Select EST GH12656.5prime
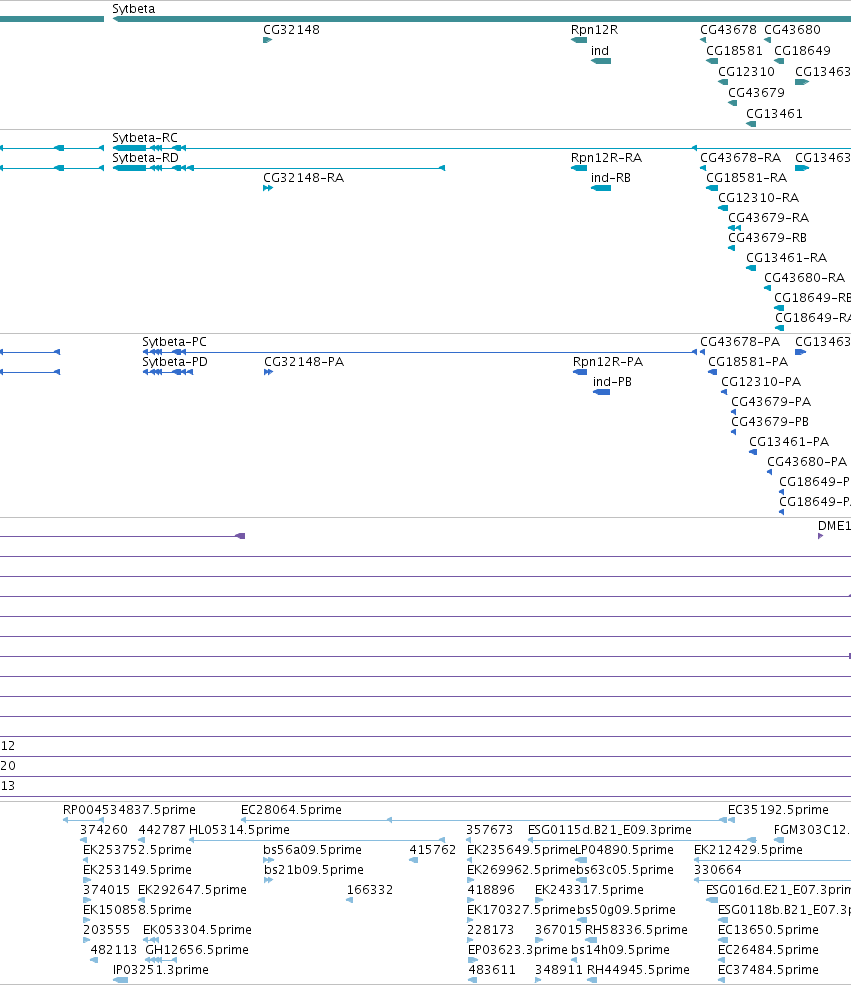 click(197, 950)
